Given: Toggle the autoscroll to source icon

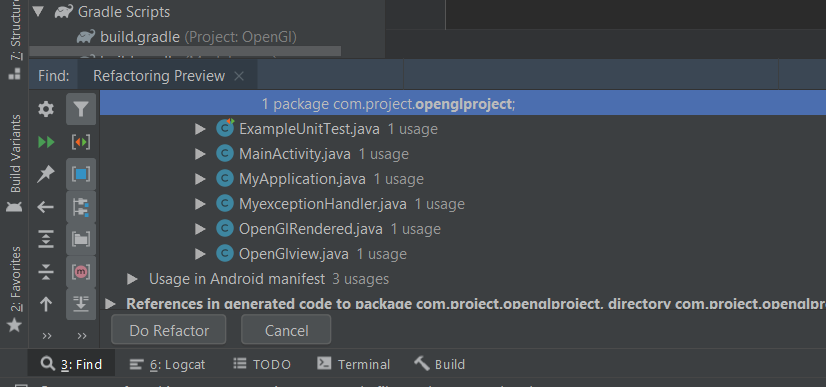Looking at the screenshot, I should pos(81,304).
